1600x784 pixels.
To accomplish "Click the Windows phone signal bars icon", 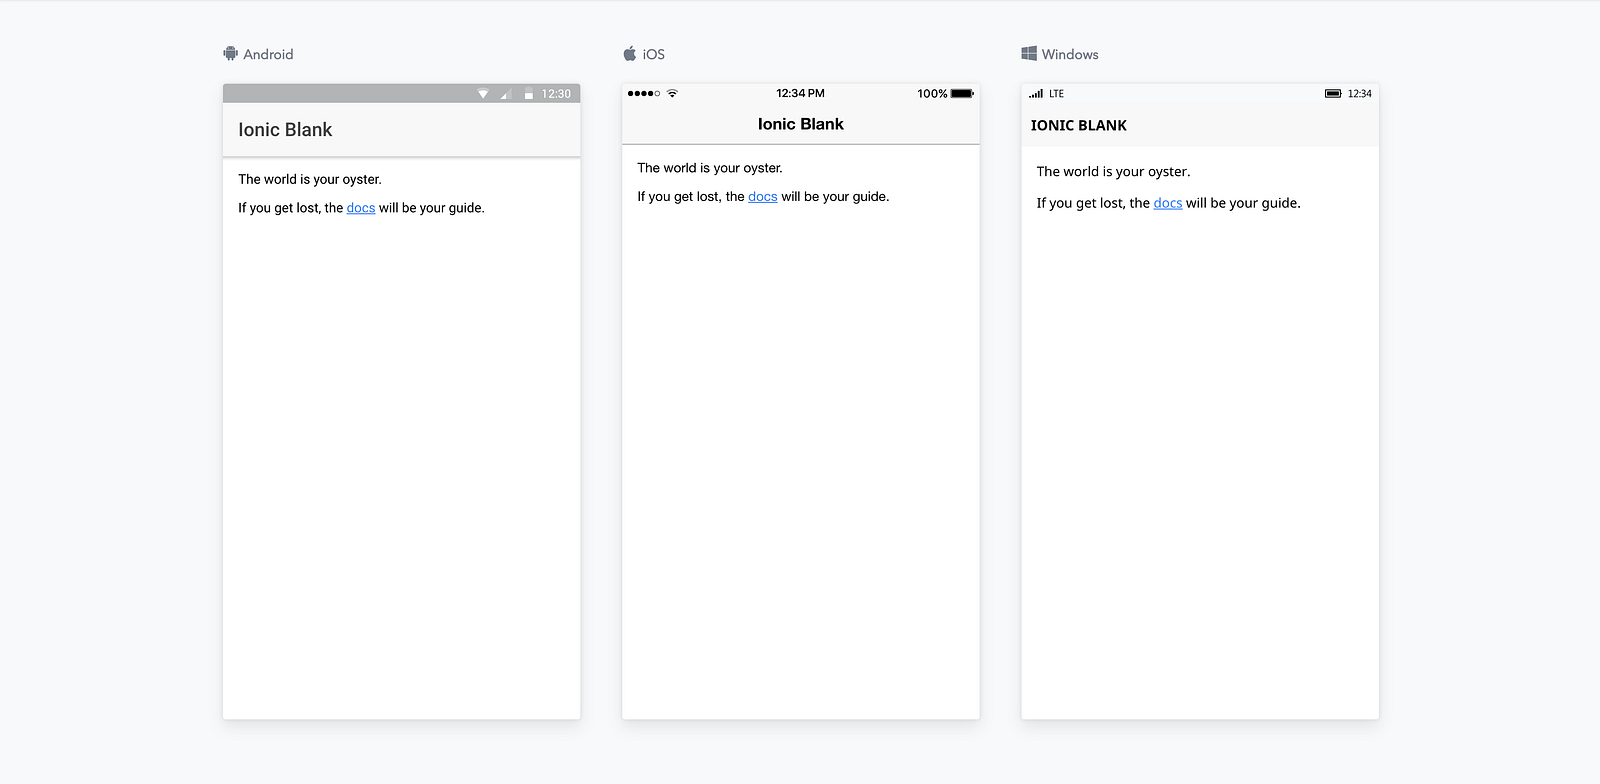I will pos(1036,94).
